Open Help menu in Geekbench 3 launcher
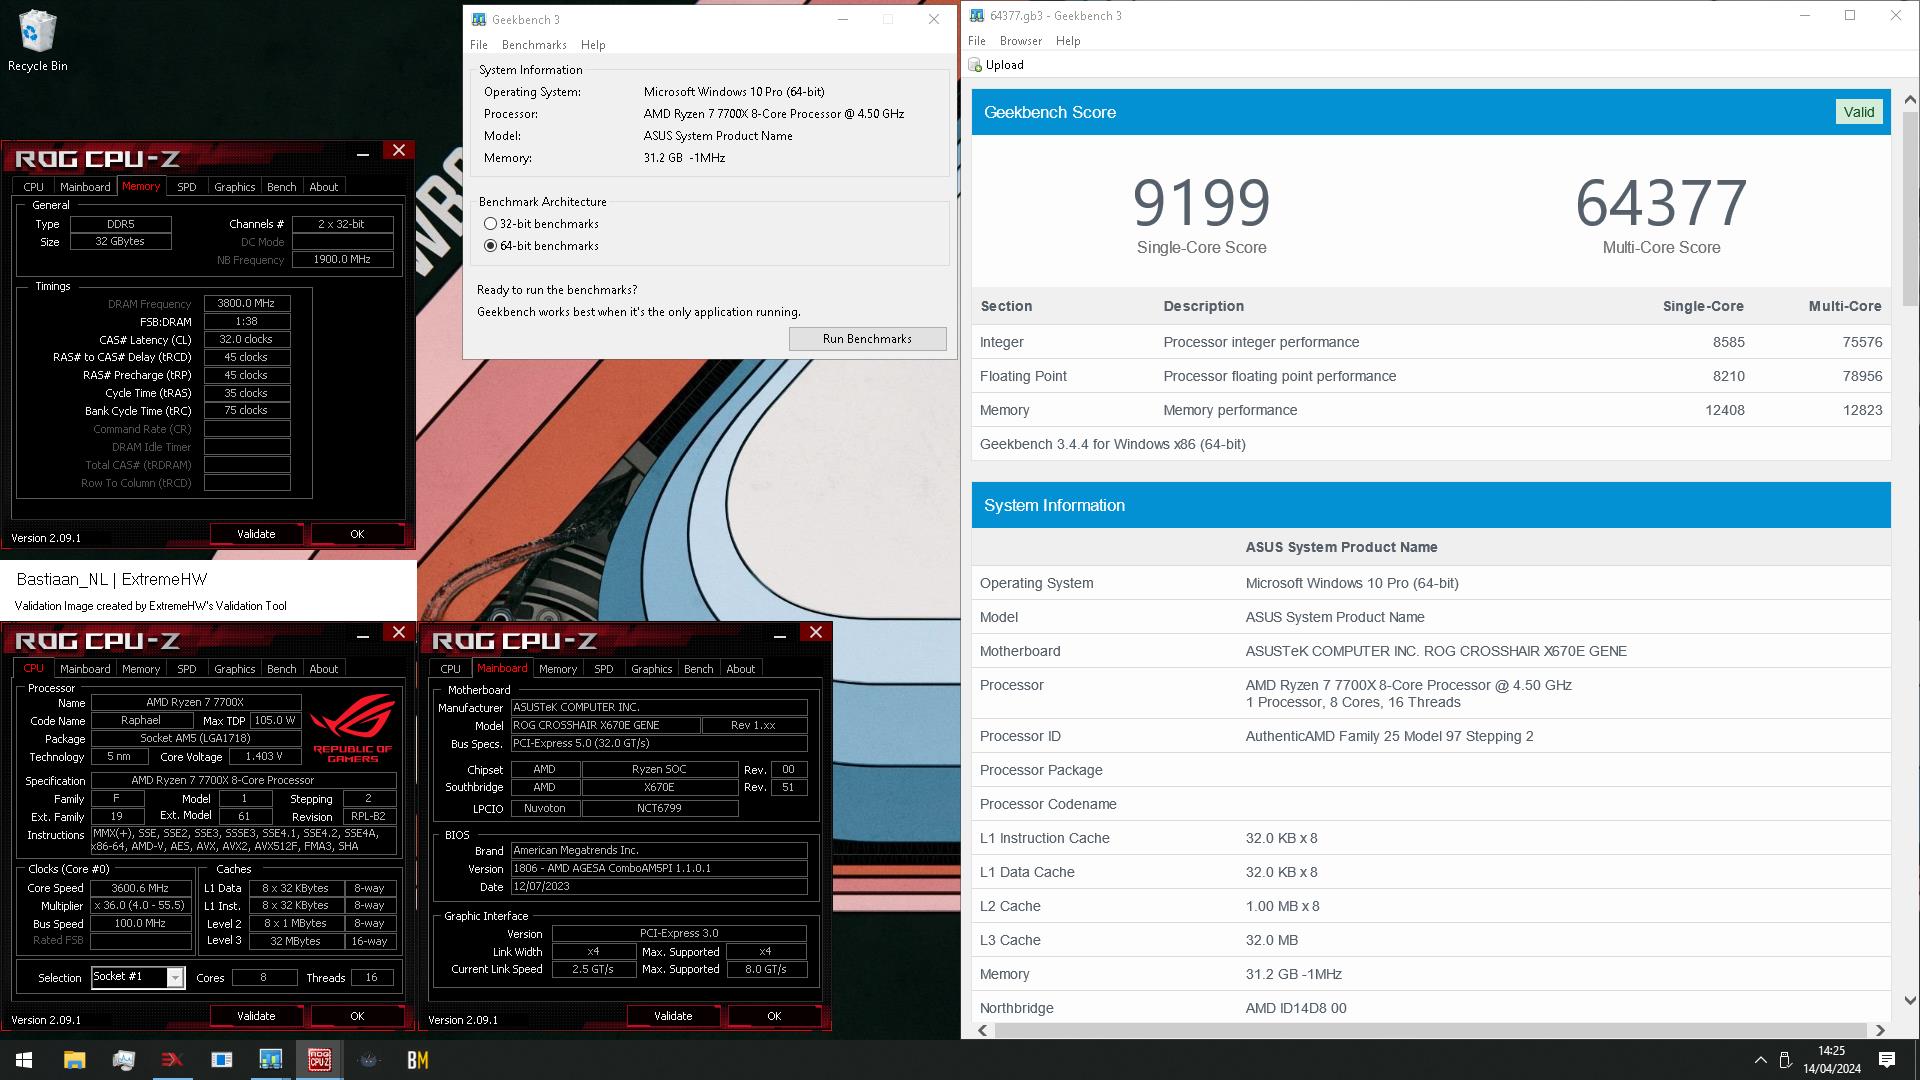The width and height of the screenshot is (1920, 1080). pos(593,45)
